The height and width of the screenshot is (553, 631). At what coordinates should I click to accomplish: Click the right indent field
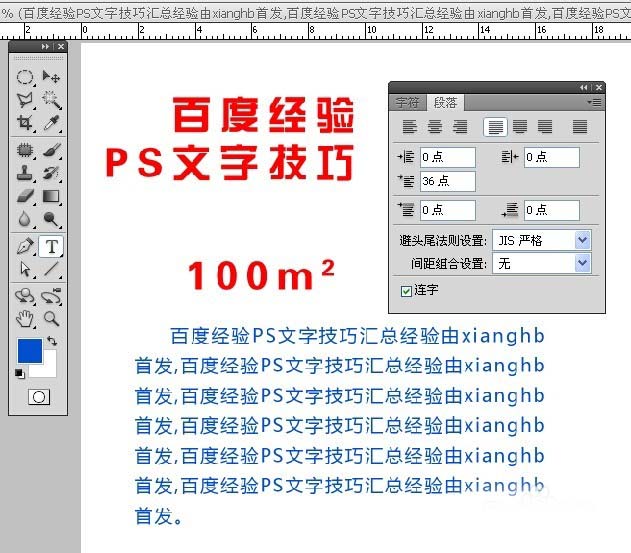[x=552, y=157]
